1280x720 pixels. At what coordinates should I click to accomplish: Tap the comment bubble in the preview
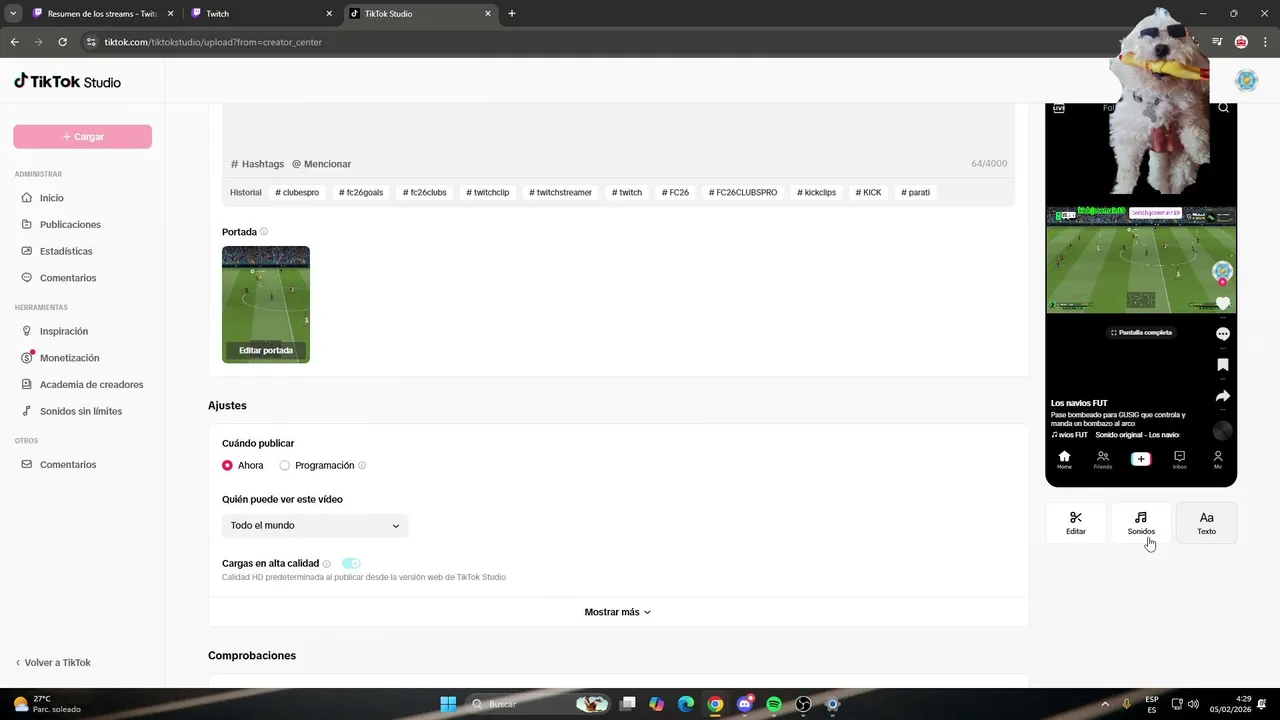click(x=1222, y=334)
